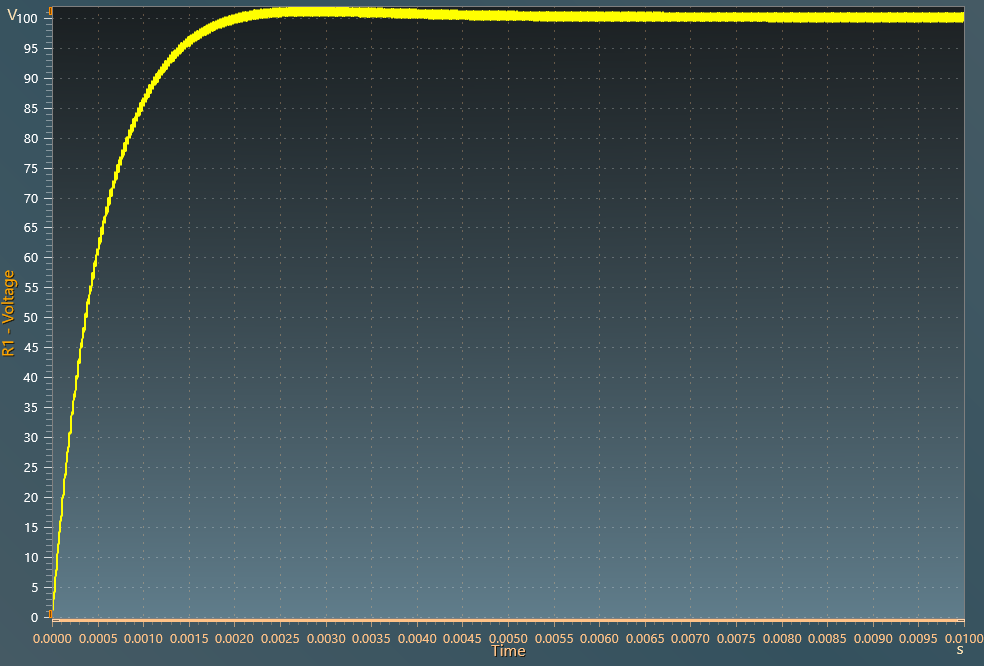Viewport: 984px width, 666px height.
Task: Click the 0.0025 time axis label
Action: (x=280, y=637)
